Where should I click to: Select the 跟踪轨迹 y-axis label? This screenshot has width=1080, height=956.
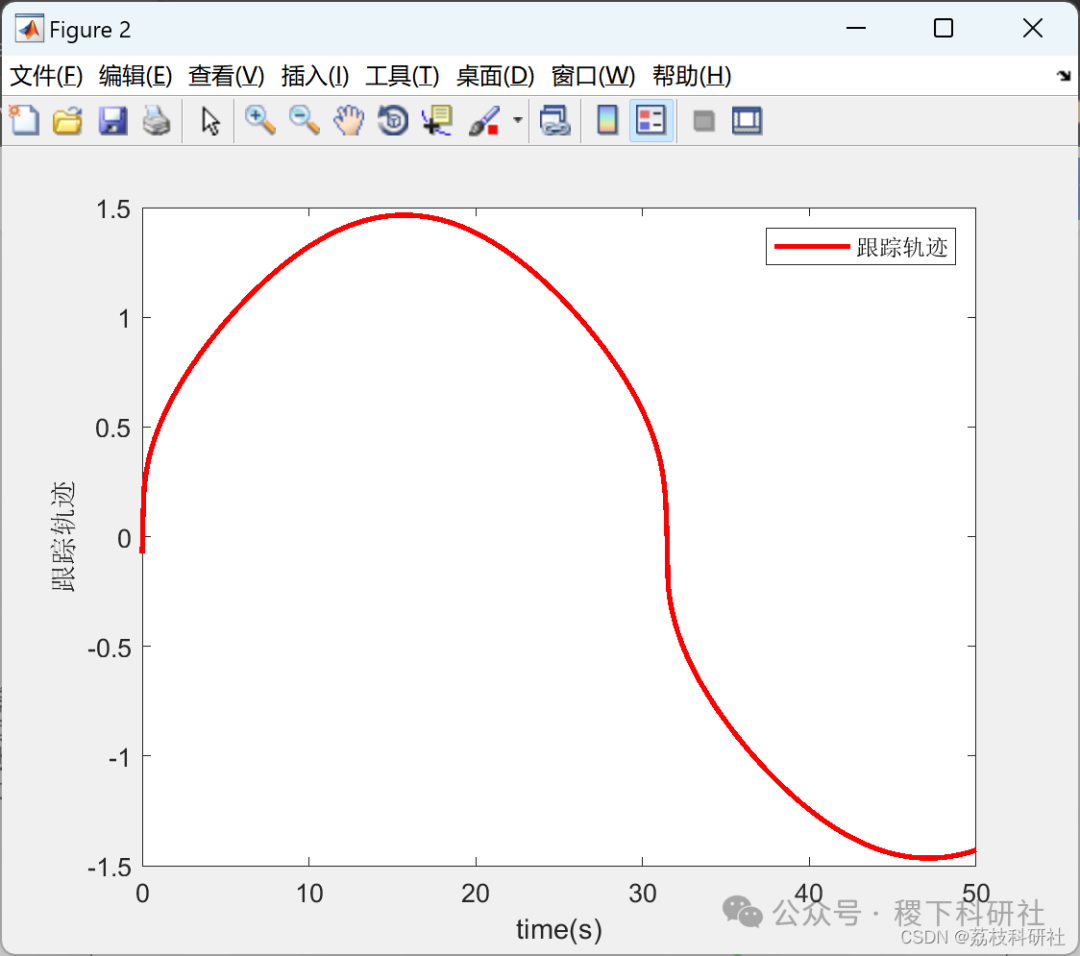pyautogui.click(x=63, y=537)
